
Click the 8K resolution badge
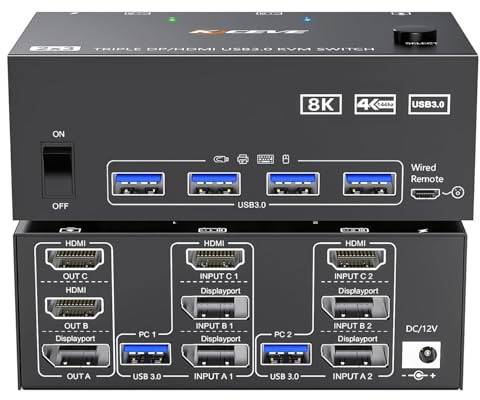pos(321,104)
